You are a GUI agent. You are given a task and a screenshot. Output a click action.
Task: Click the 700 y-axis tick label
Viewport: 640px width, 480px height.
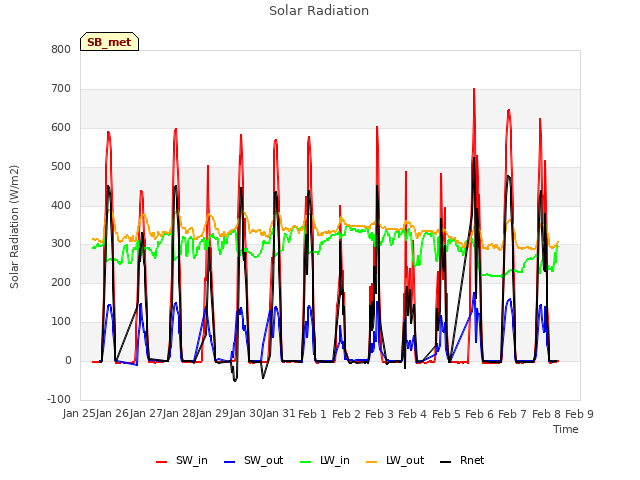[x=61, y=88]
